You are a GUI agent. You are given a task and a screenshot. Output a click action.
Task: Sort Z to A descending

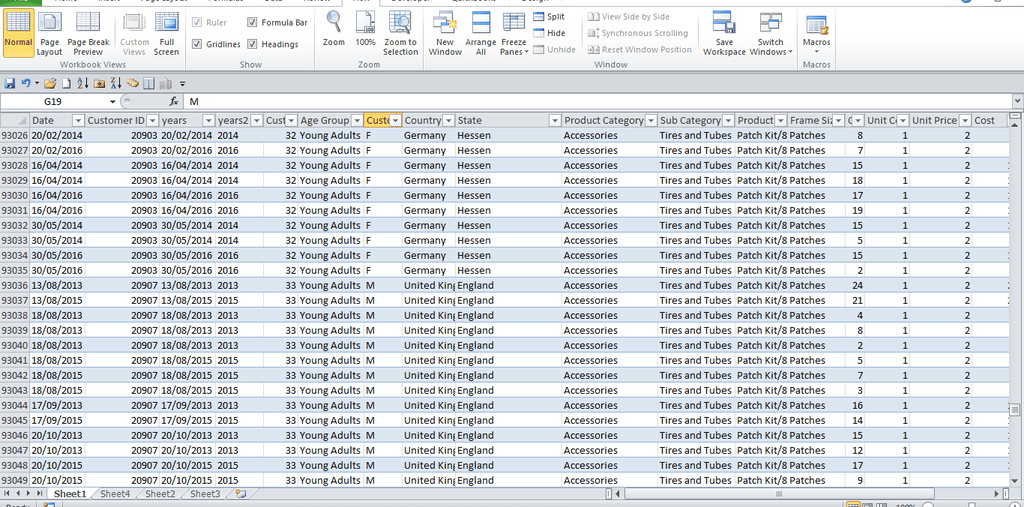[116, 83]
